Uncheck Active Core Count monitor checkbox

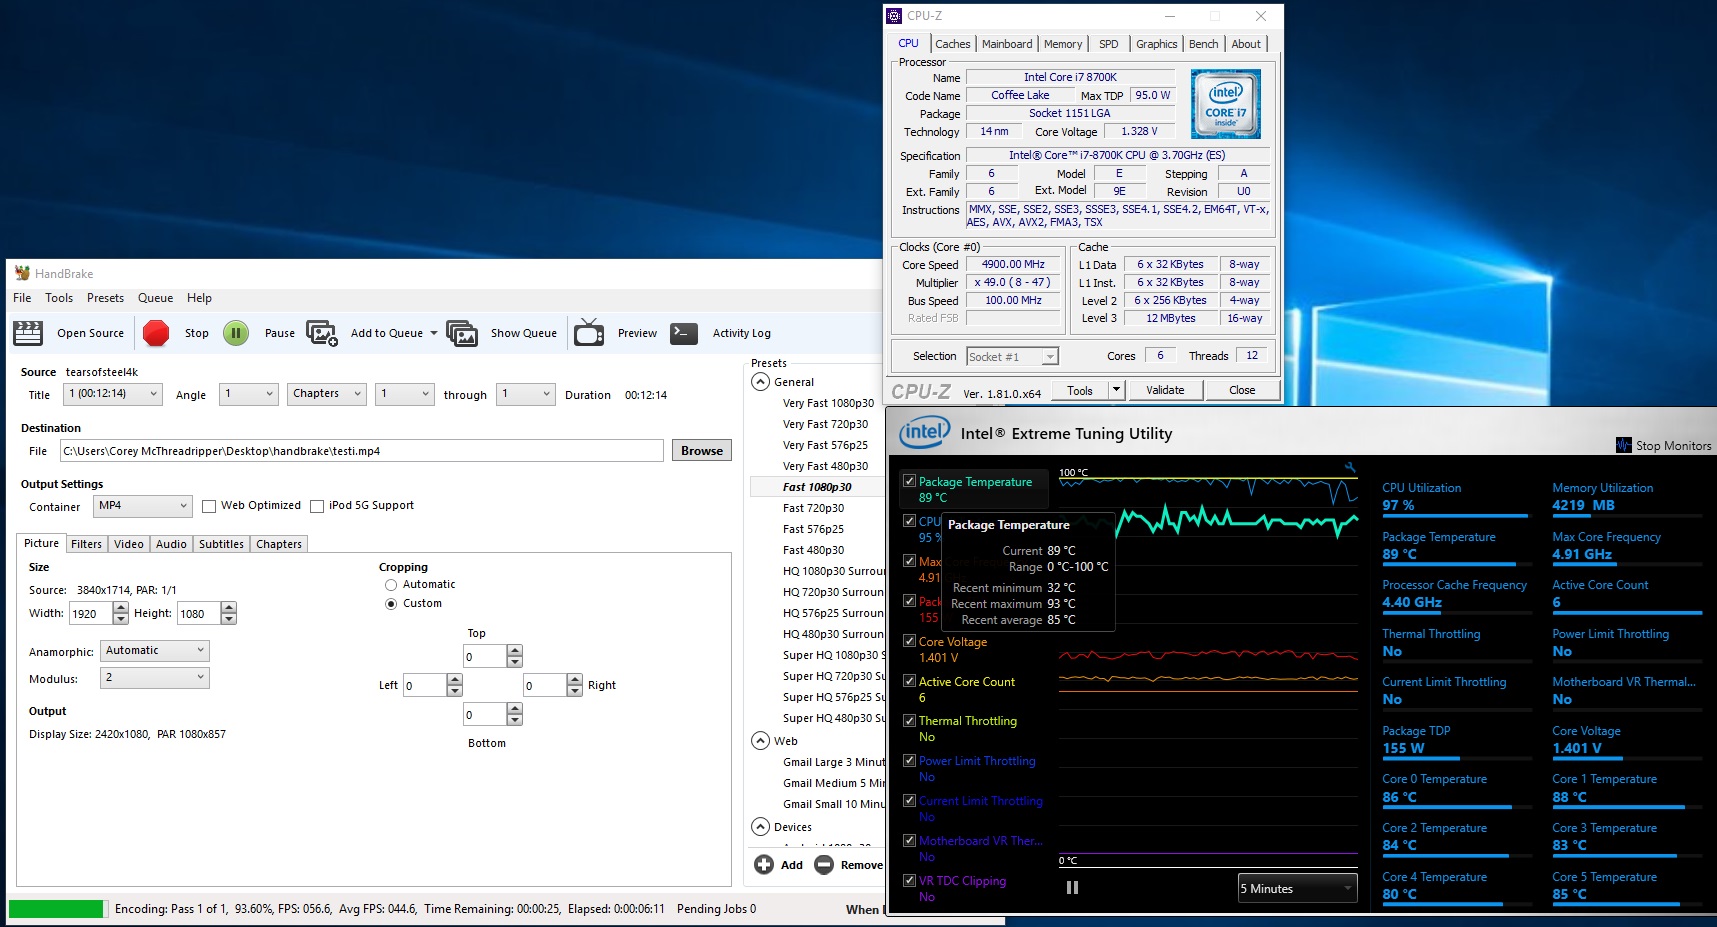click(x=909, y=681)
